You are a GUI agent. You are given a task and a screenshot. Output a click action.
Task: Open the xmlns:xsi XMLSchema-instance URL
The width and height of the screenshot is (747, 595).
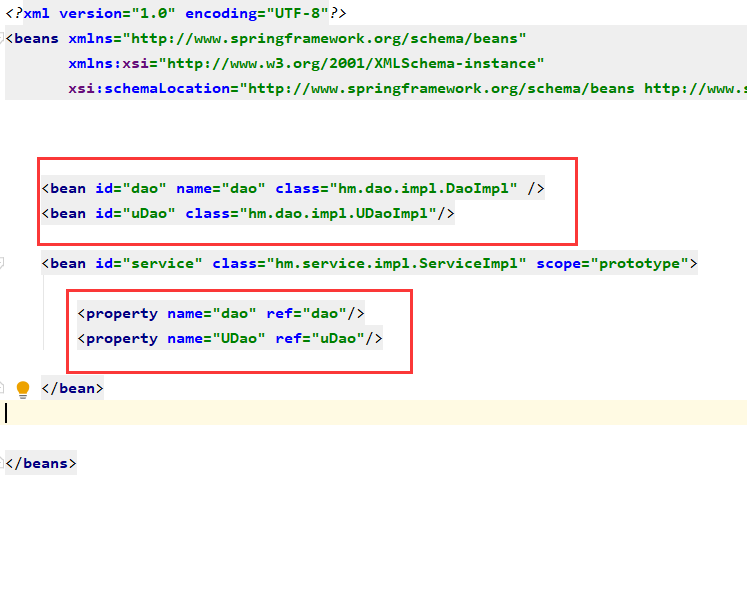pyautogui.click(x=351, y=63)
